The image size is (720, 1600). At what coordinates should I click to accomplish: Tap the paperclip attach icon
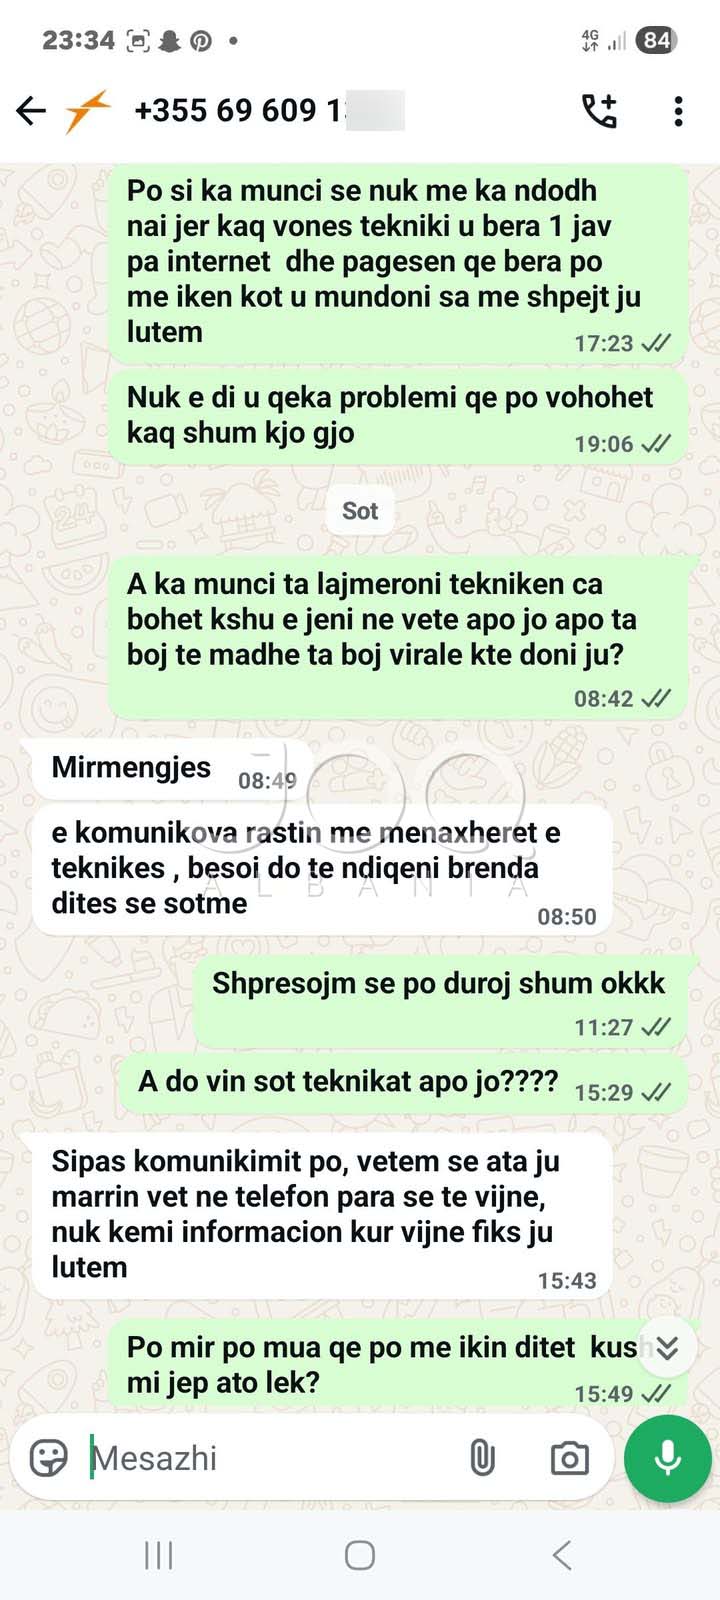pos(482,1458)
